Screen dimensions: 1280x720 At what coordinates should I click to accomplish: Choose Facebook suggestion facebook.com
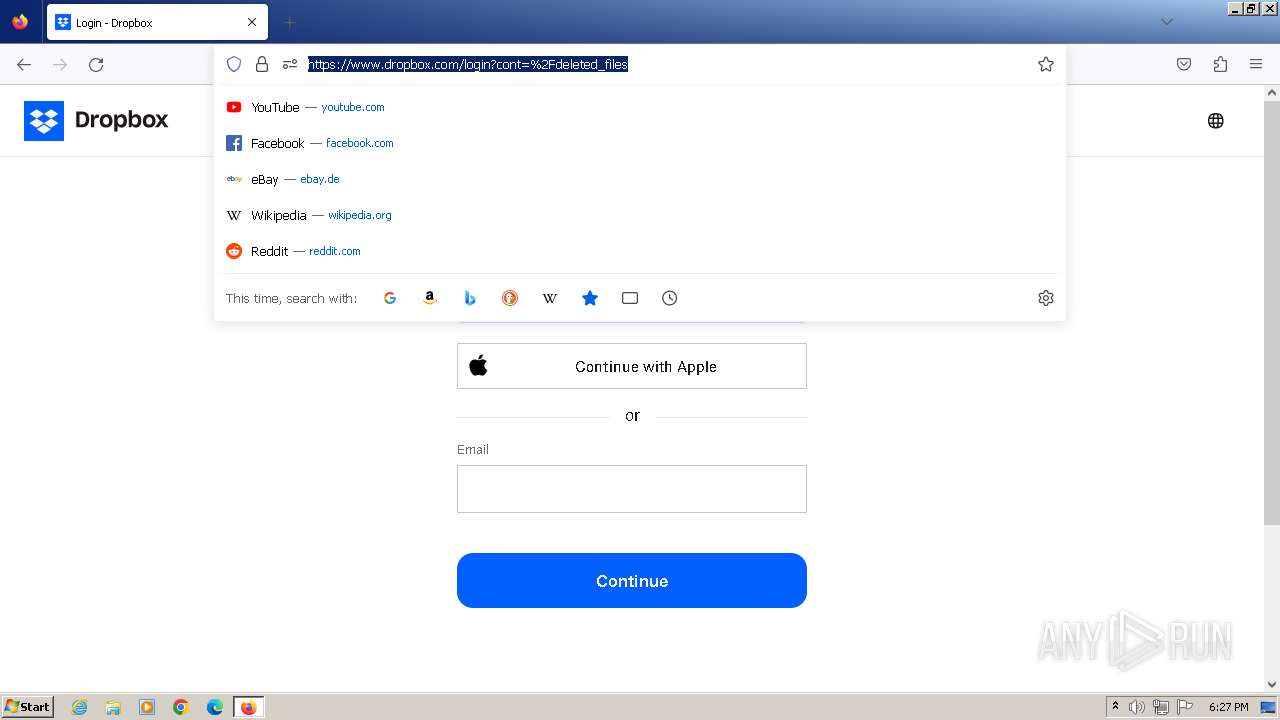(x=640, y=143)
